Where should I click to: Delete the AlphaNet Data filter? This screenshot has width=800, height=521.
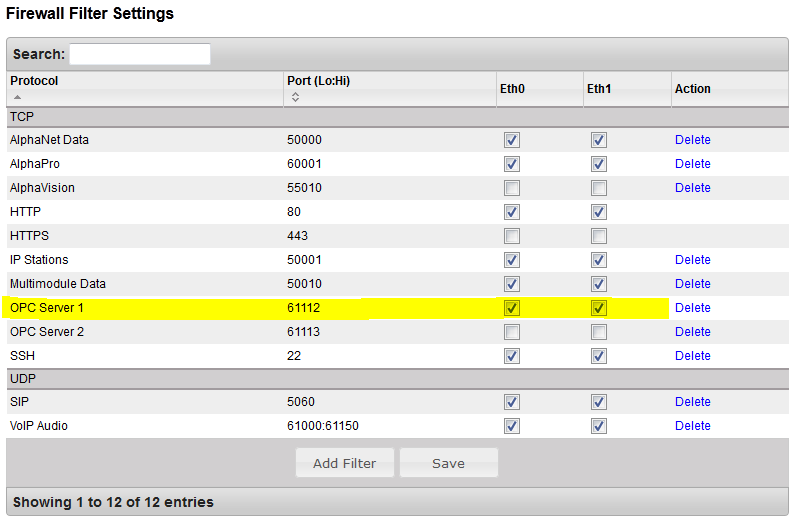point(692,140)
